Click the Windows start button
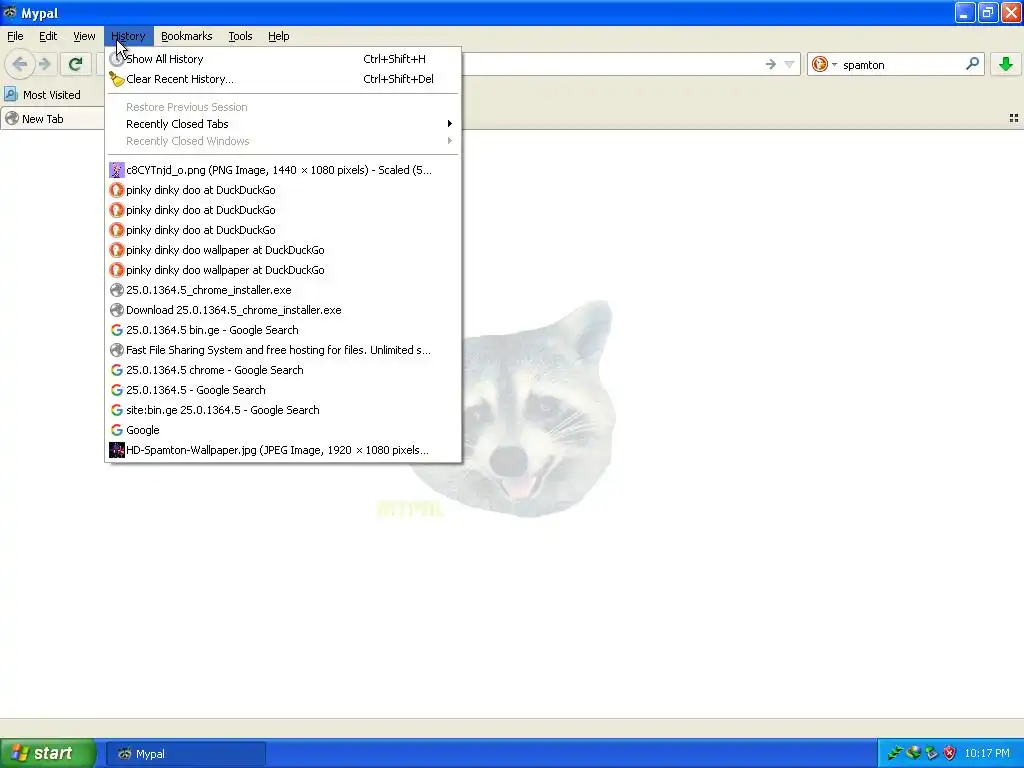The width and height of the screenshot is (1024, 768). 48,753
